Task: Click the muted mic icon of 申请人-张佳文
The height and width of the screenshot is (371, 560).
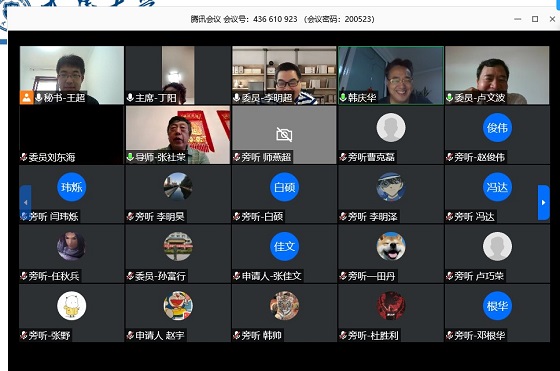Action: pos(237,276)
